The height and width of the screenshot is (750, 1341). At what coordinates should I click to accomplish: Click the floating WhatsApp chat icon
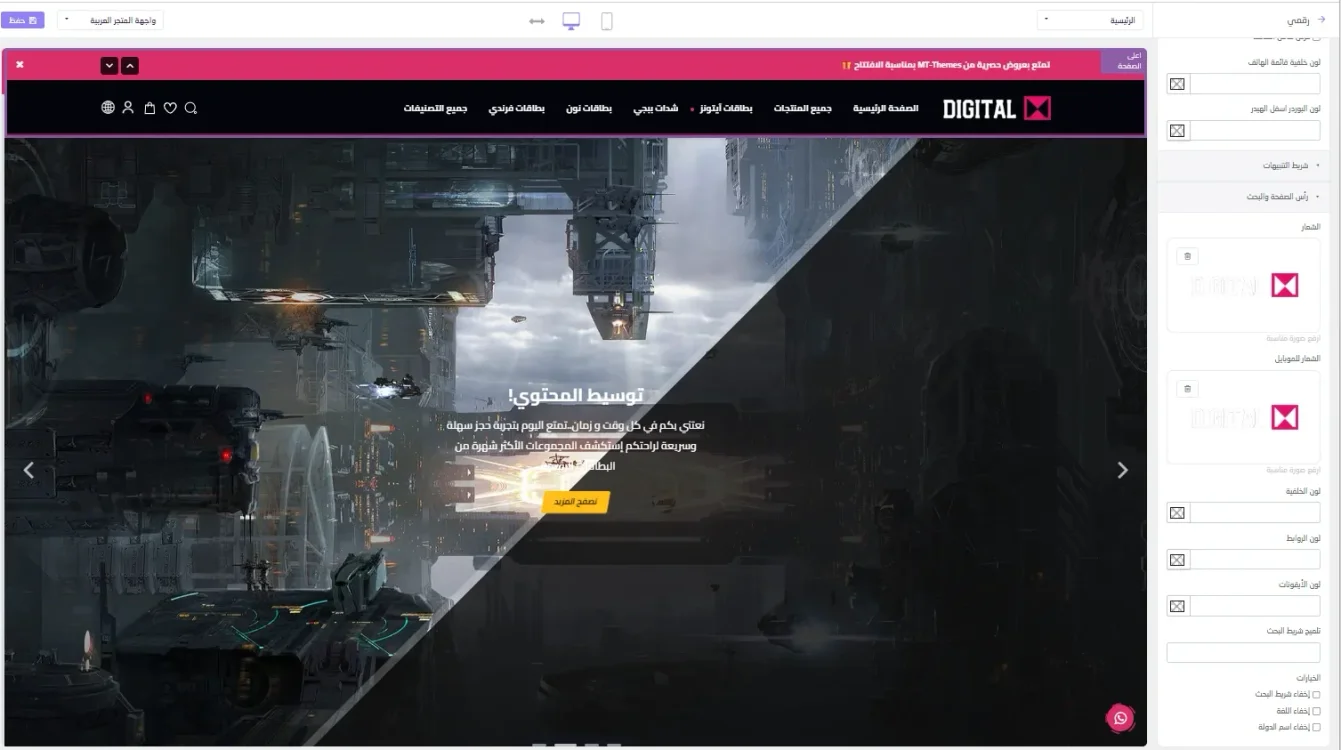pyautogui.click(x=1120, y=718)
